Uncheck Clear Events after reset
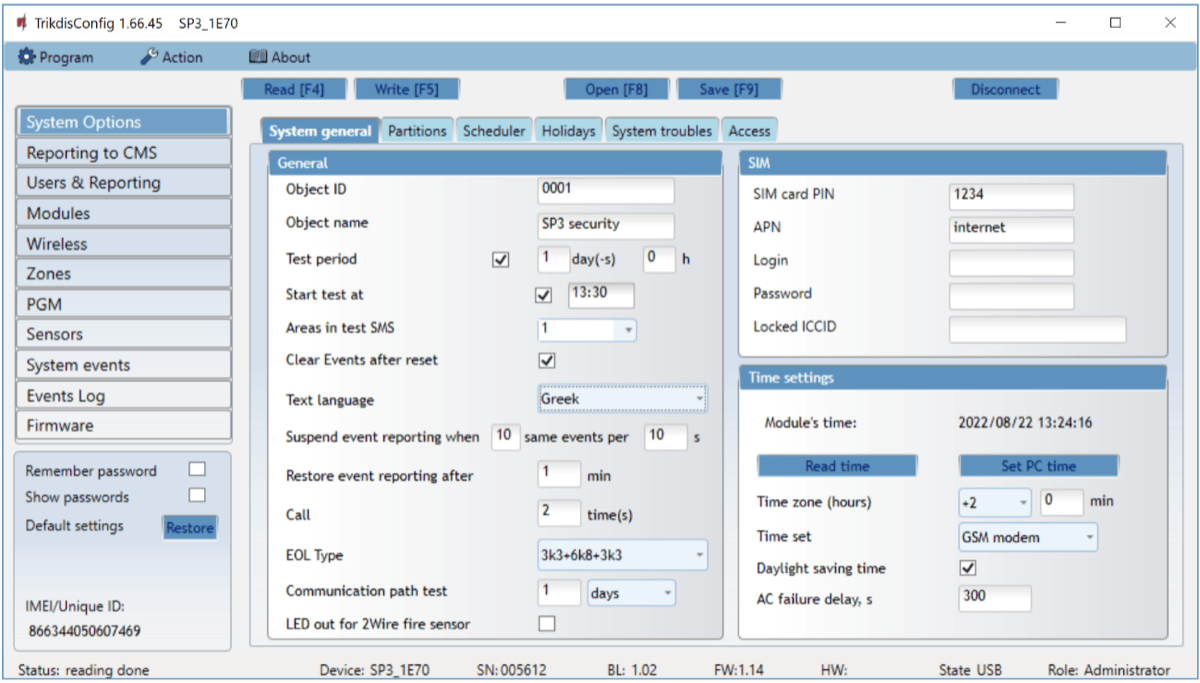 click(x=547, y=360)
